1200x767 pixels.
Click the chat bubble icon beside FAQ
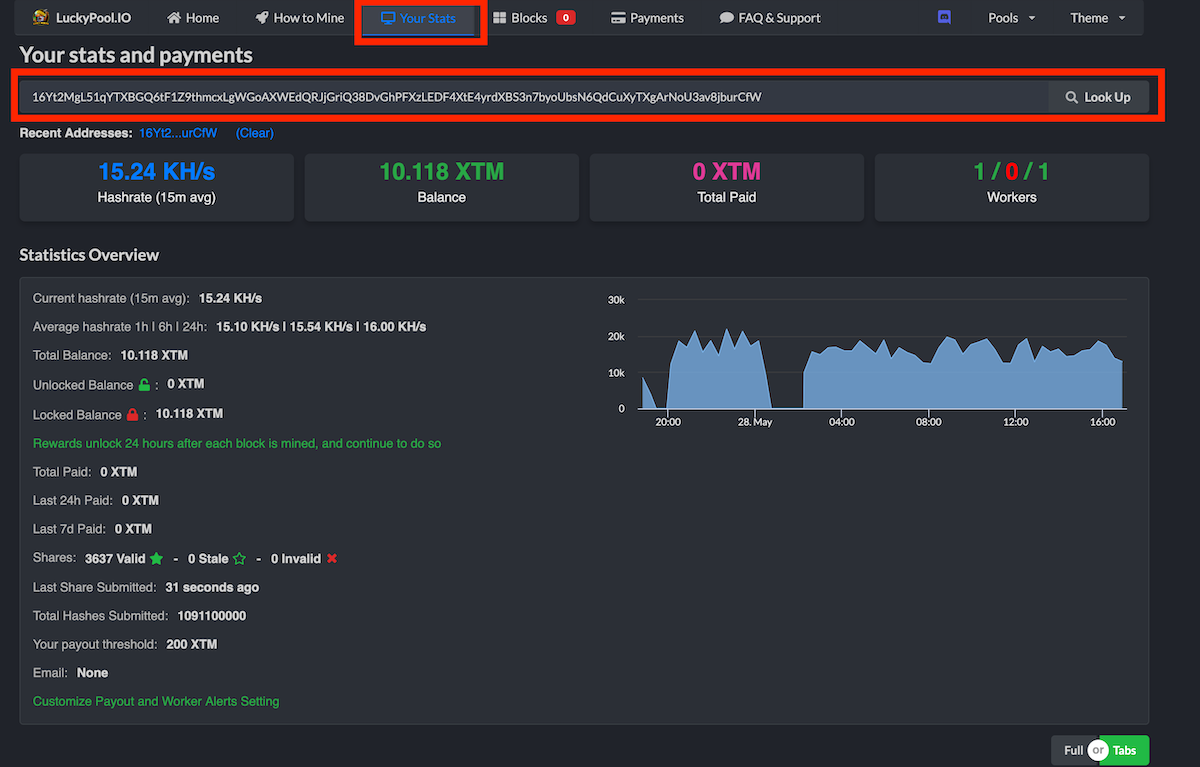(727, 18)
